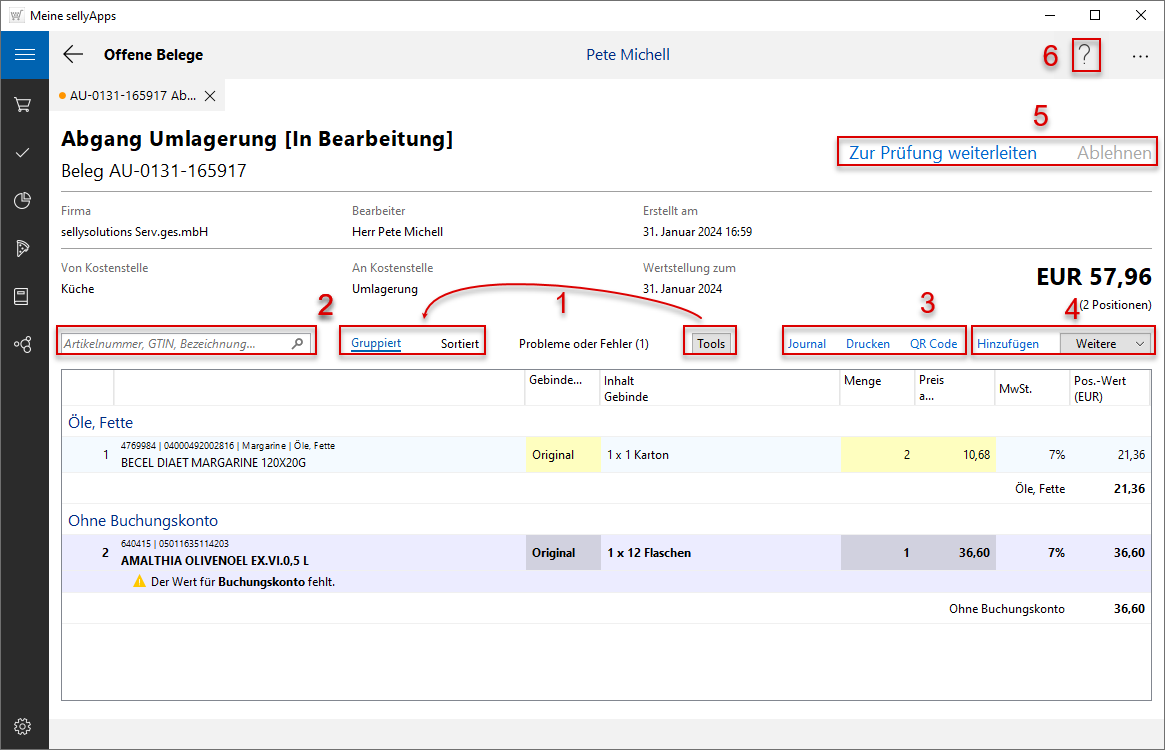Screen dimensions: 1165x750
Task: Go back with the arrow icon
Action: pyautogui.click(x=73, y=55)
